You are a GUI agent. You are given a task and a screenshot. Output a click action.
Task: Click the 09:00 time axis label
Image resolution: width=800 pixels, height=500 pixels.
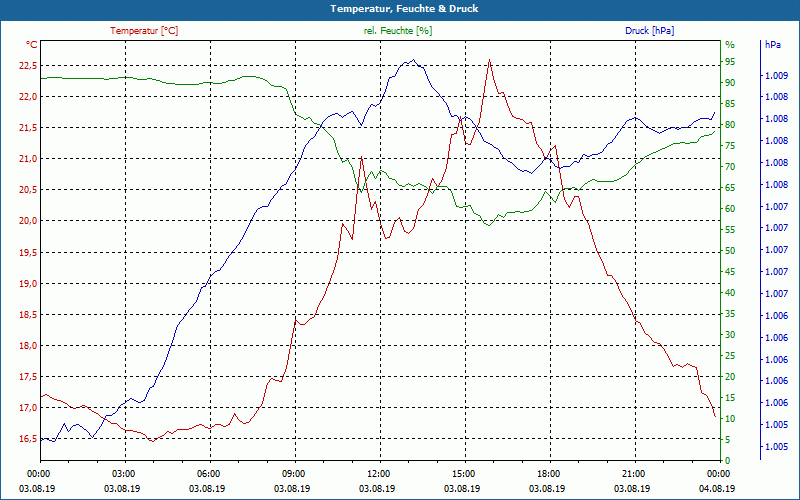(x=295, y=474)
